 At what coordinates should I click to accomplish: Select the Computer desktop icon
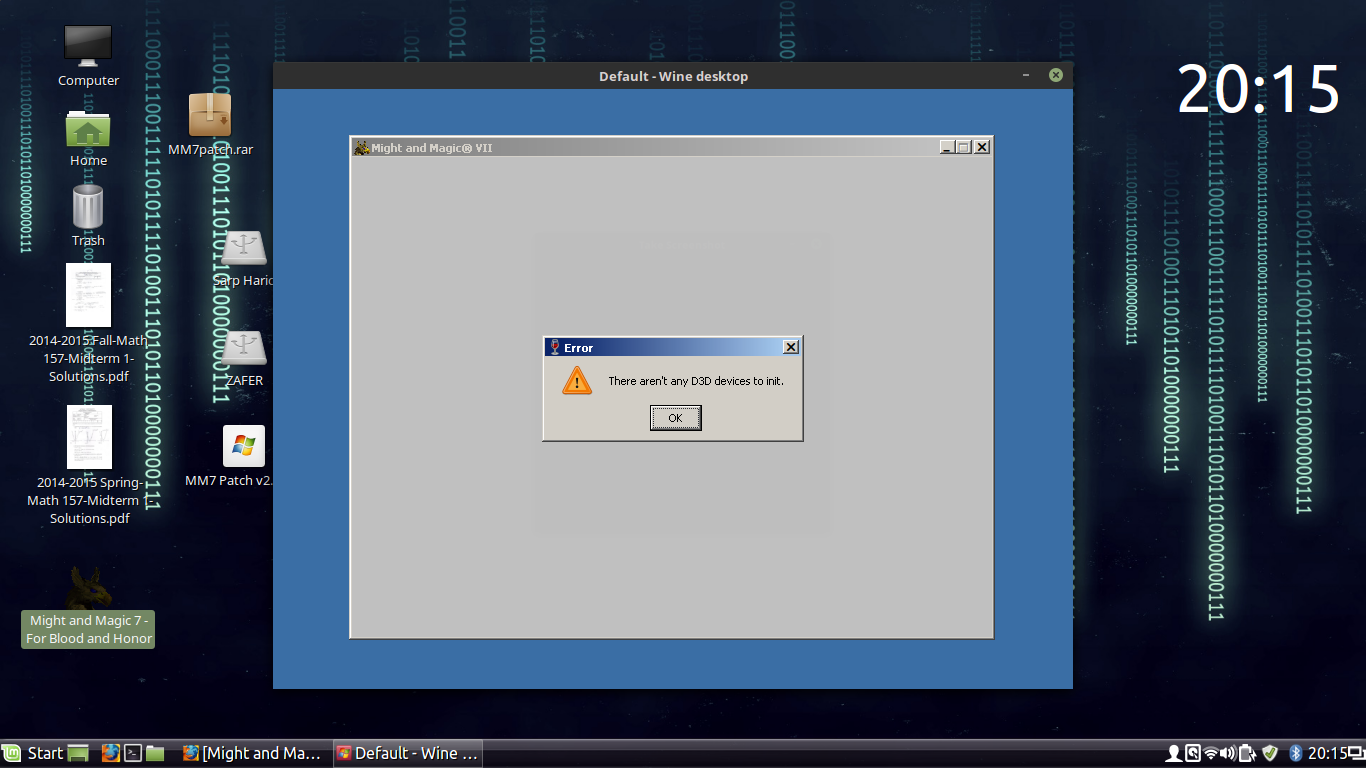(x=88, y=46)
